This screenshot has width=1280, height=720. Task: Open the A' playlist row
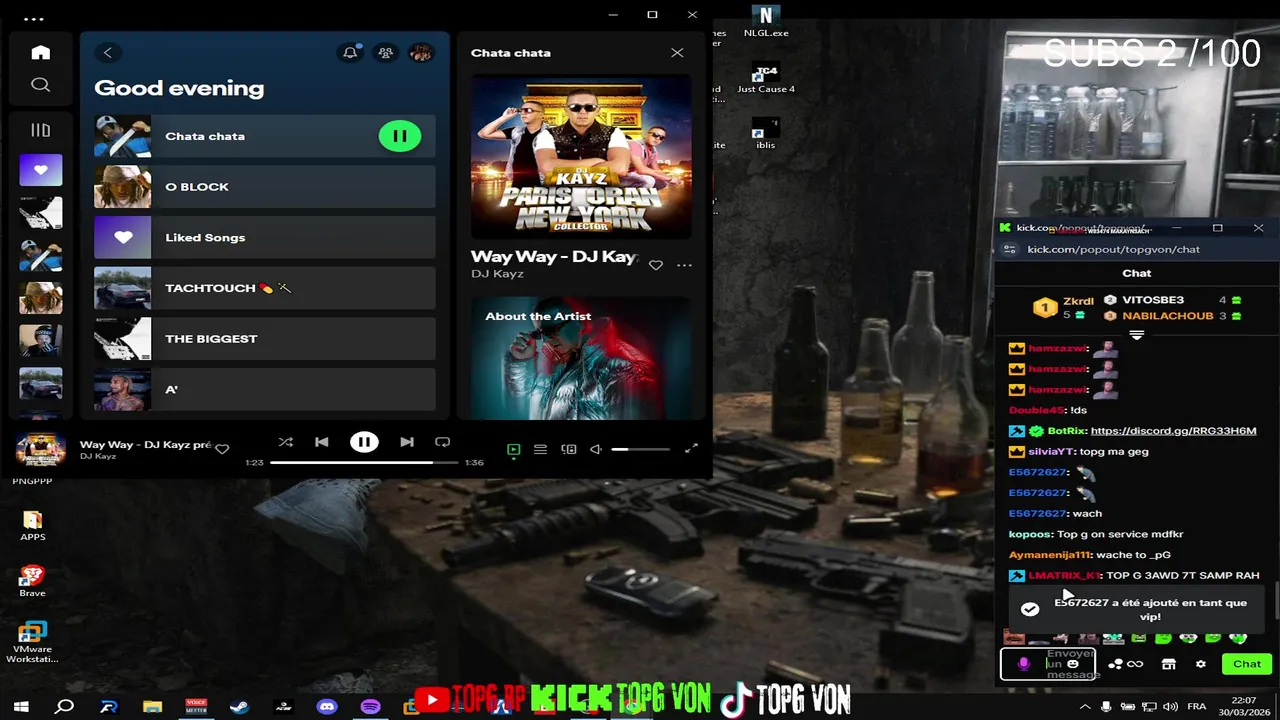coord(265,389)
